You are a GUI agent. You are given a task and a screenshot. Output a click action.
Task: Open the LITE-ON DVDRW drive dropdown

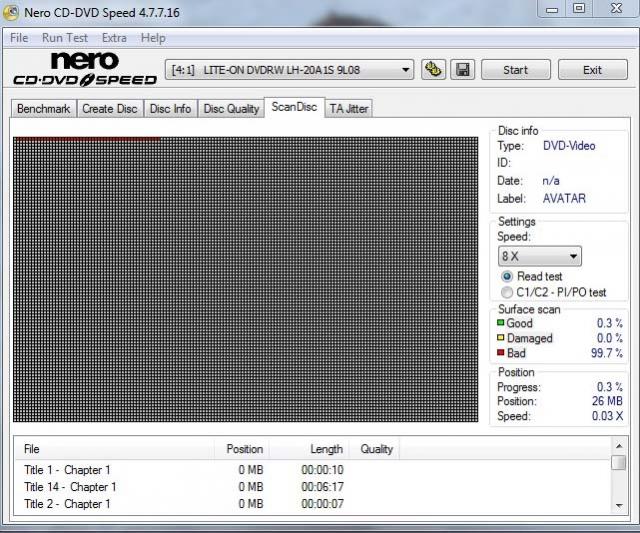(x=289, y=70)
